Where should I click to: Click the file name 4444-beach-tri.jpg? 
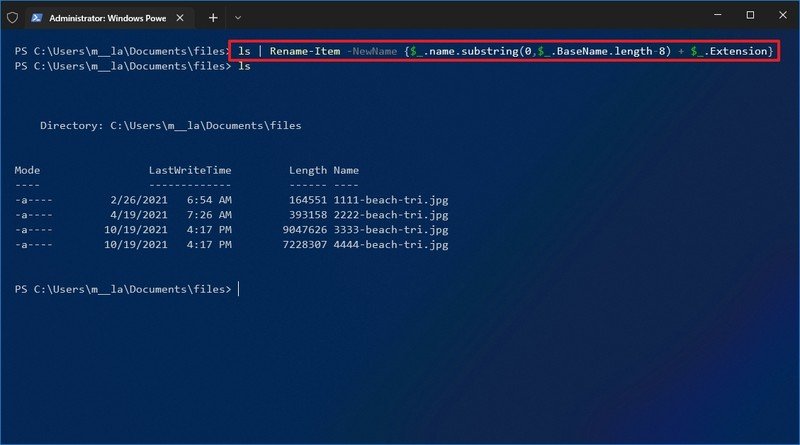coord(390,245)
